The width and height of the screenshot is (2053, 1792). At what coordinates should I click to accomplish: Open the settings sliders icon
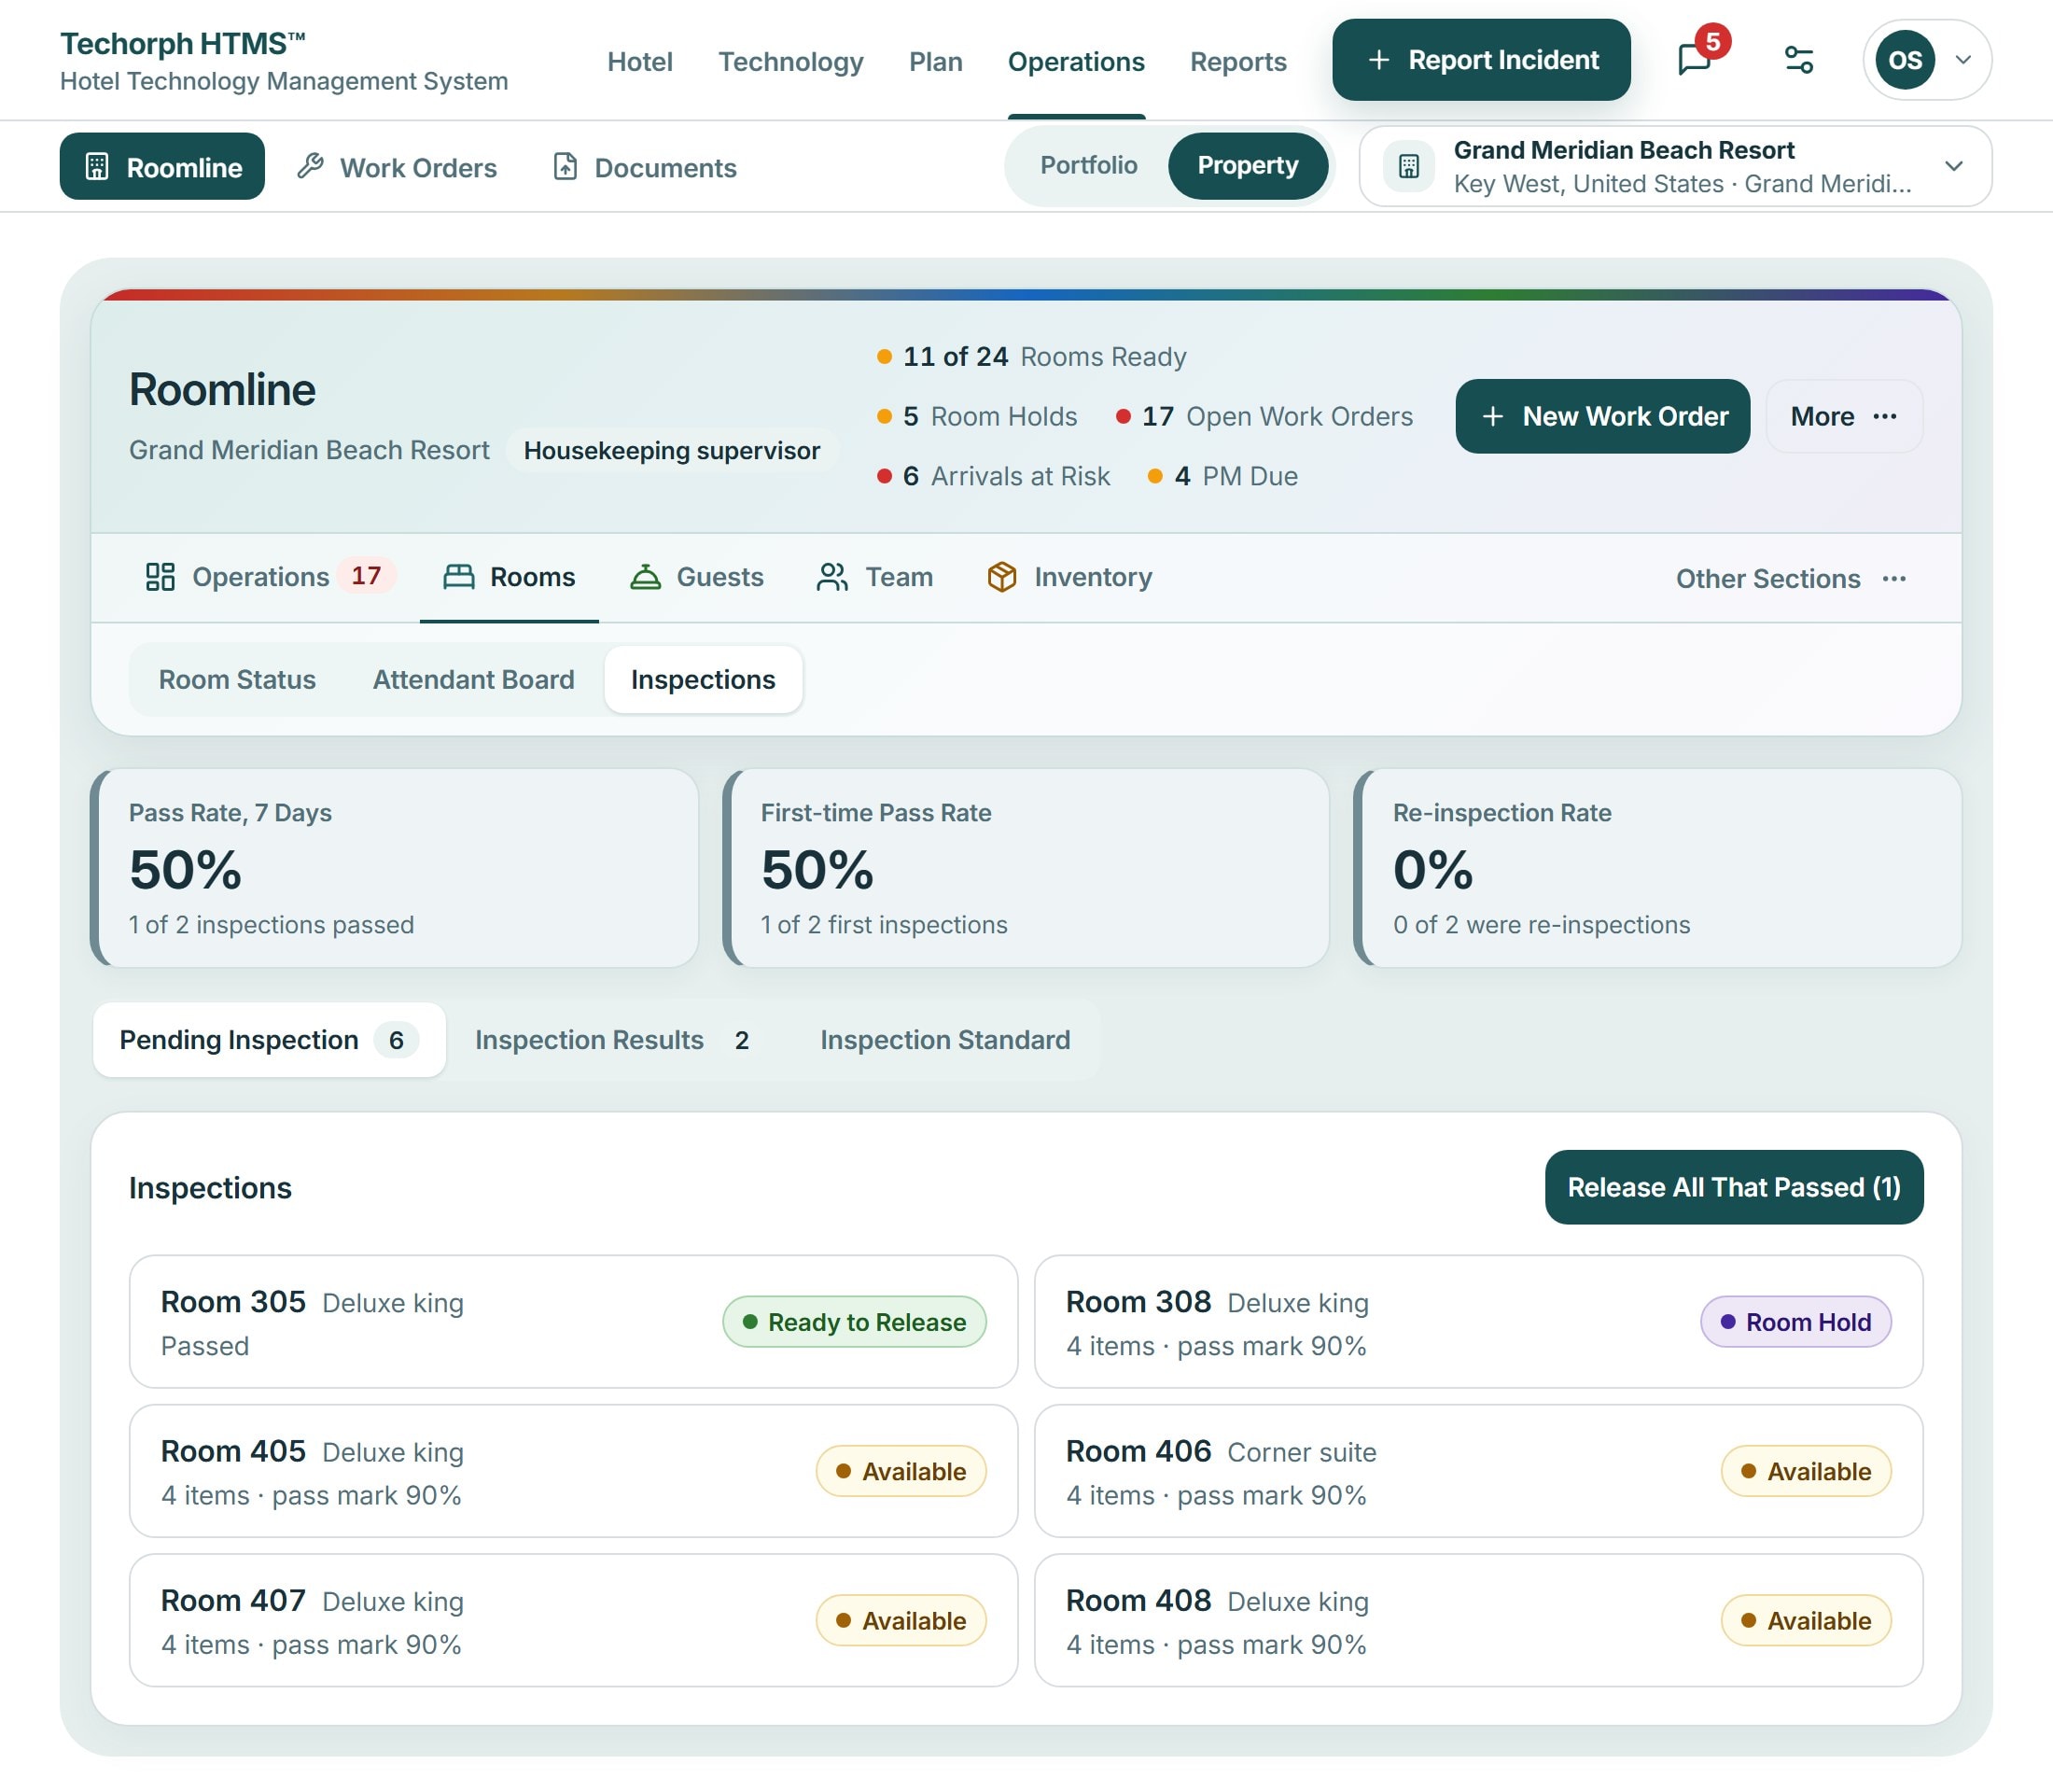[x=1799, y=60]
